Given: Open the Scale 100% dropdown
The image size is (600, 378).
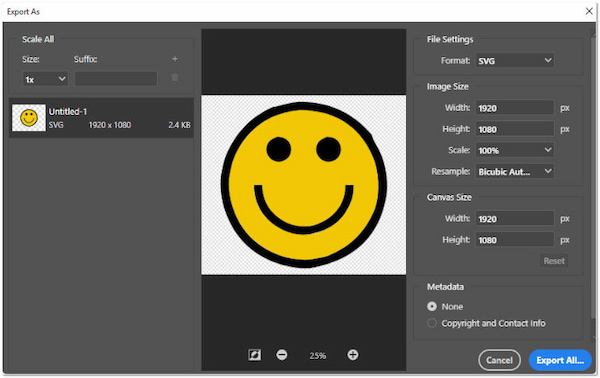Looking at the screenshot, I should pyautogui.click(x=514, y=150).
